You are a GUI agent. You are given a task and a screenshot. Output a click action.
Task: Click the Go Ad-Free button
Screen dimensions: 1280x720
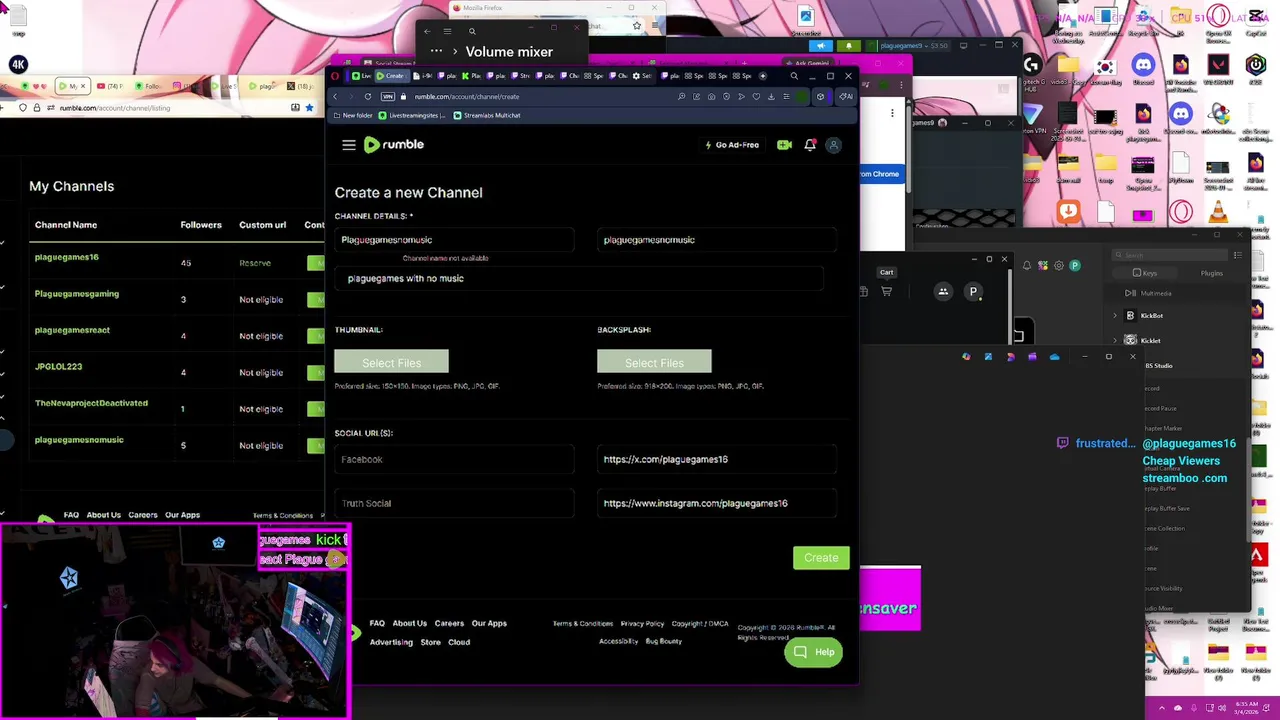click(x=732, y=145)
